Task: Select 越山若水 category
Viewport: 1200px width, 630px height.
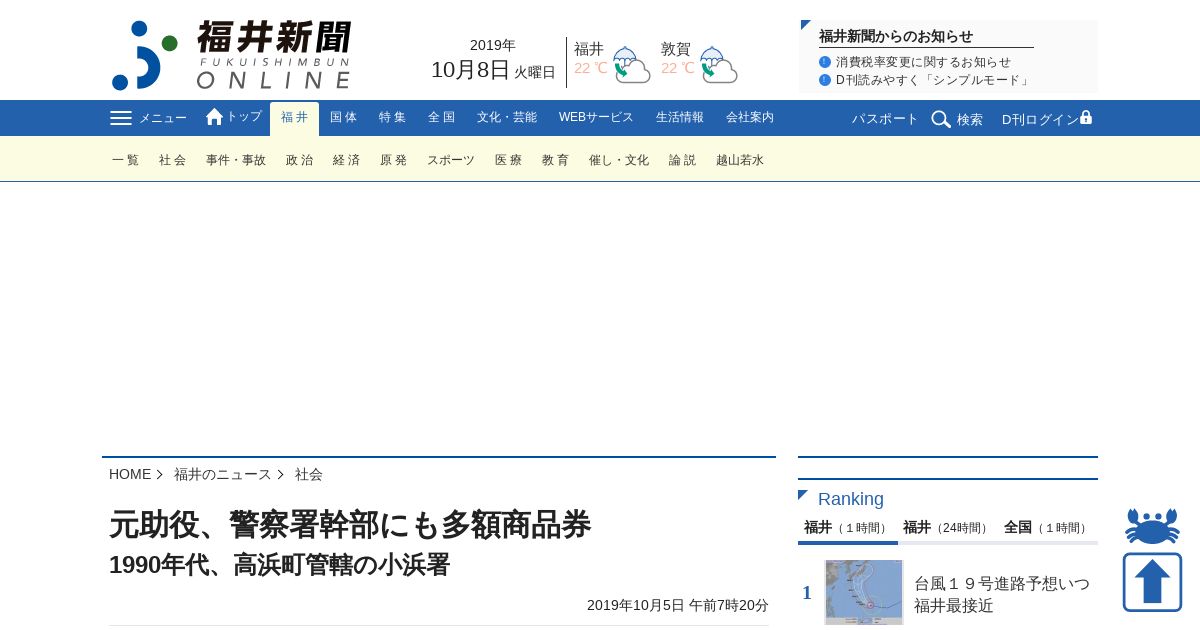Action: click(x=740, y=160)
